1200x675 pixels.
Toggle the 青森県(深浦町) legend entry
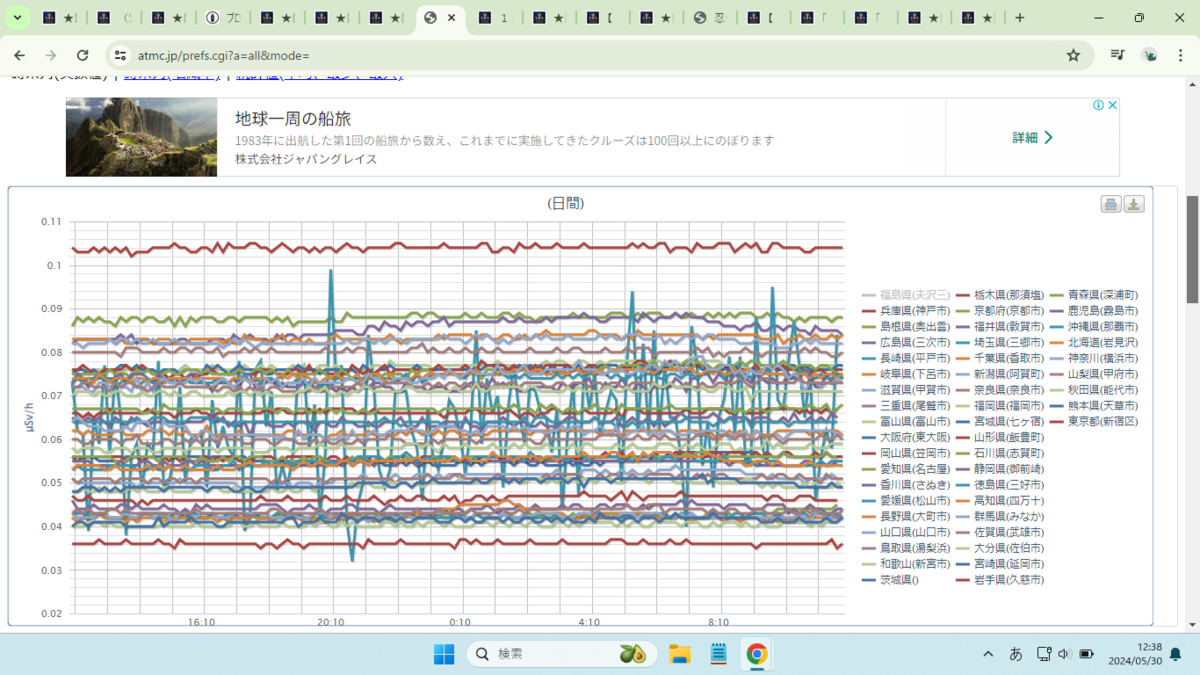click(x=1094, y=295)
